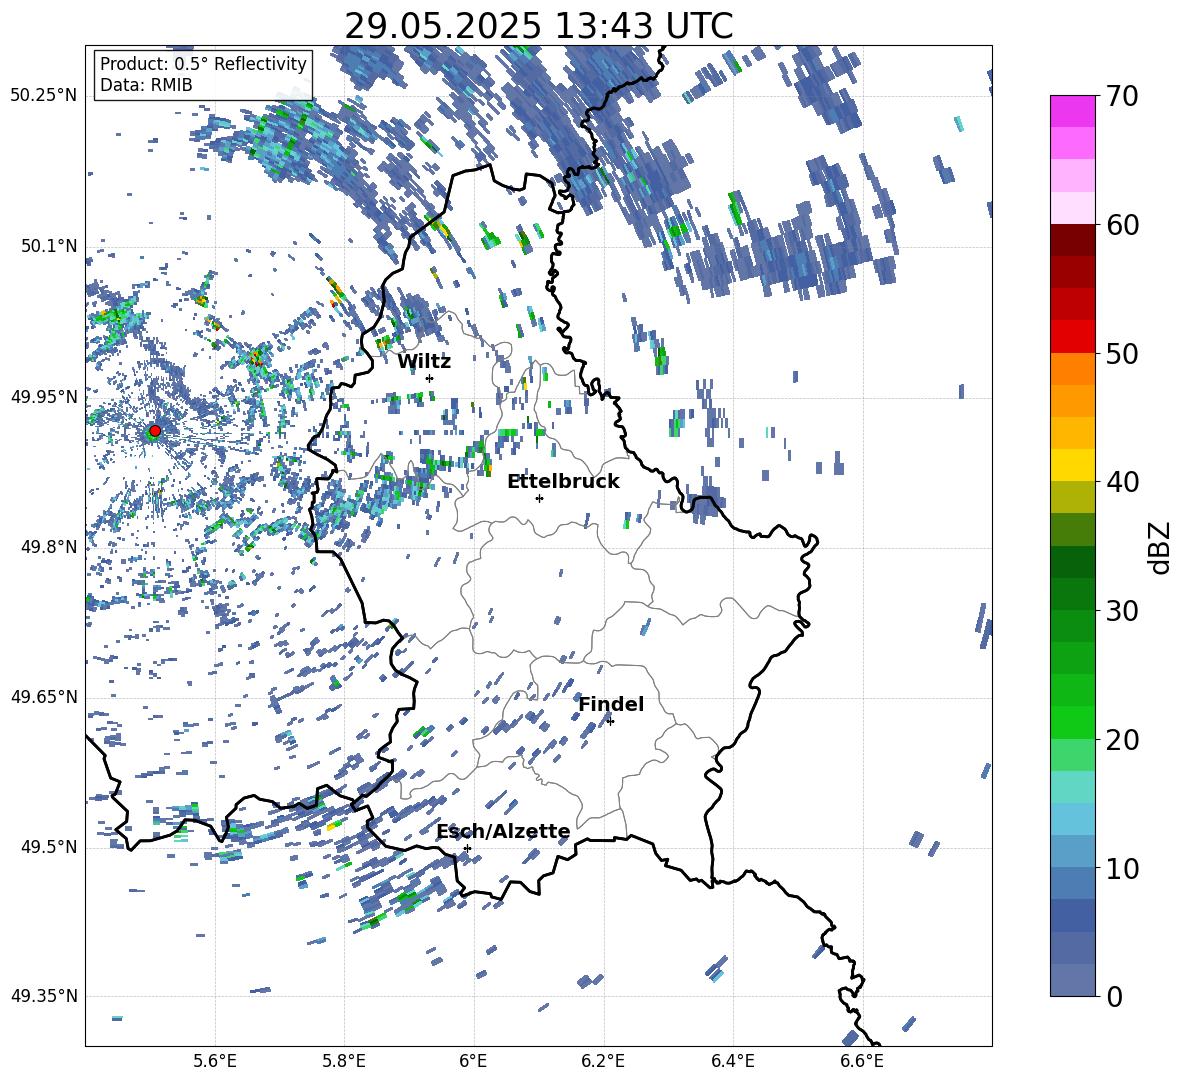Click the 6°E longitude label

(473, 1061)
